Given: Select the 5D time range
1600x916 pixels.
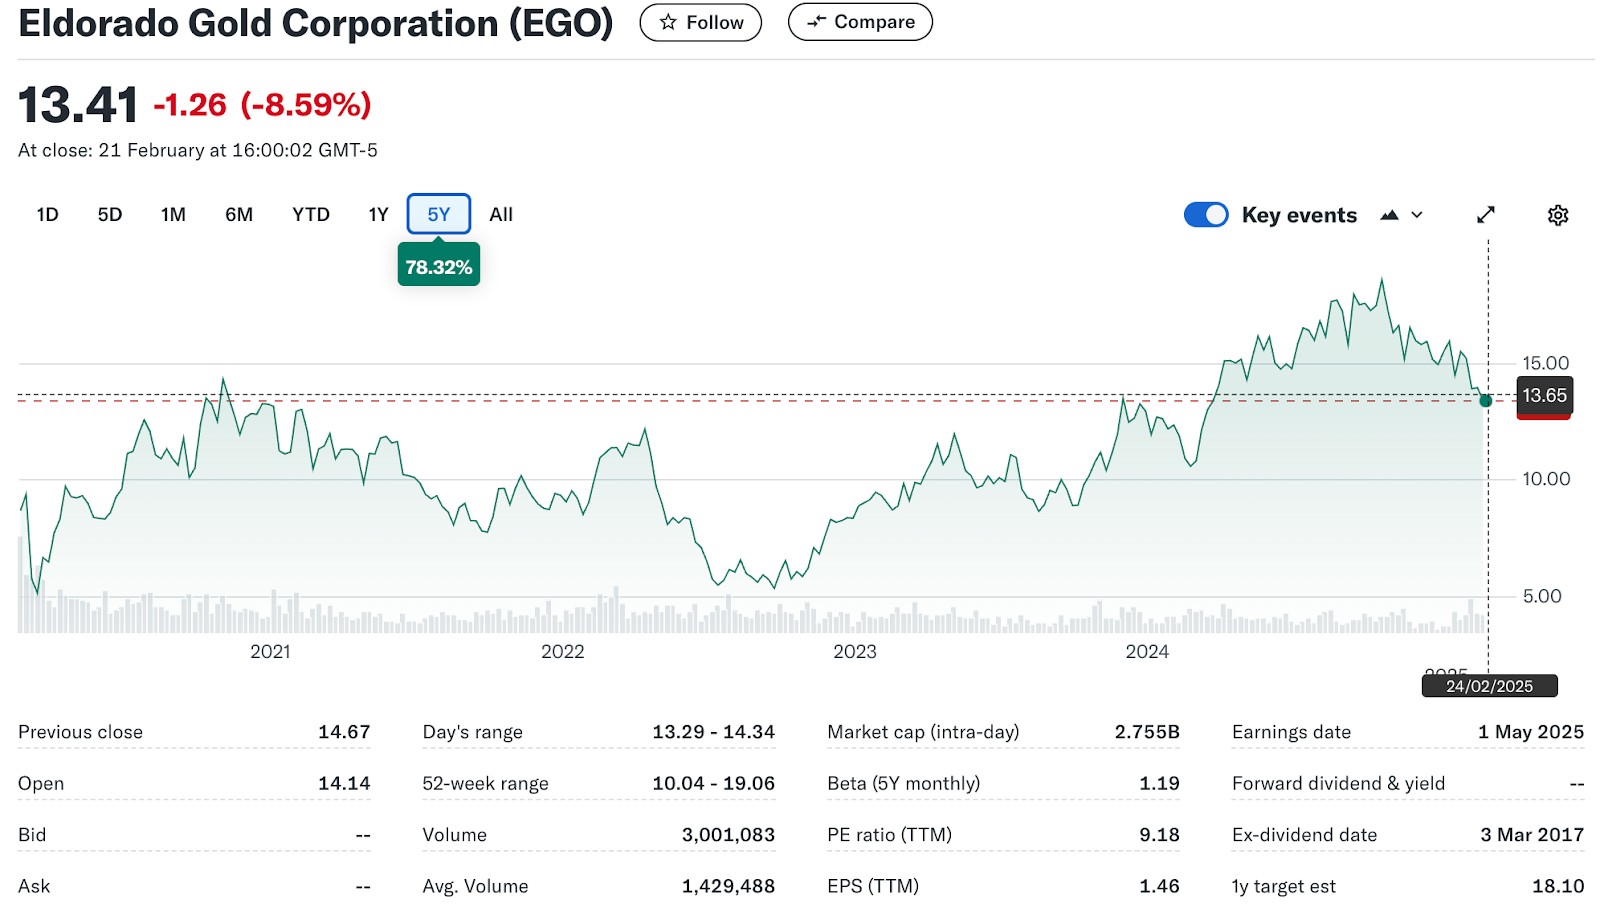Looking at the screenshot, I should click(x=110, y=214).
